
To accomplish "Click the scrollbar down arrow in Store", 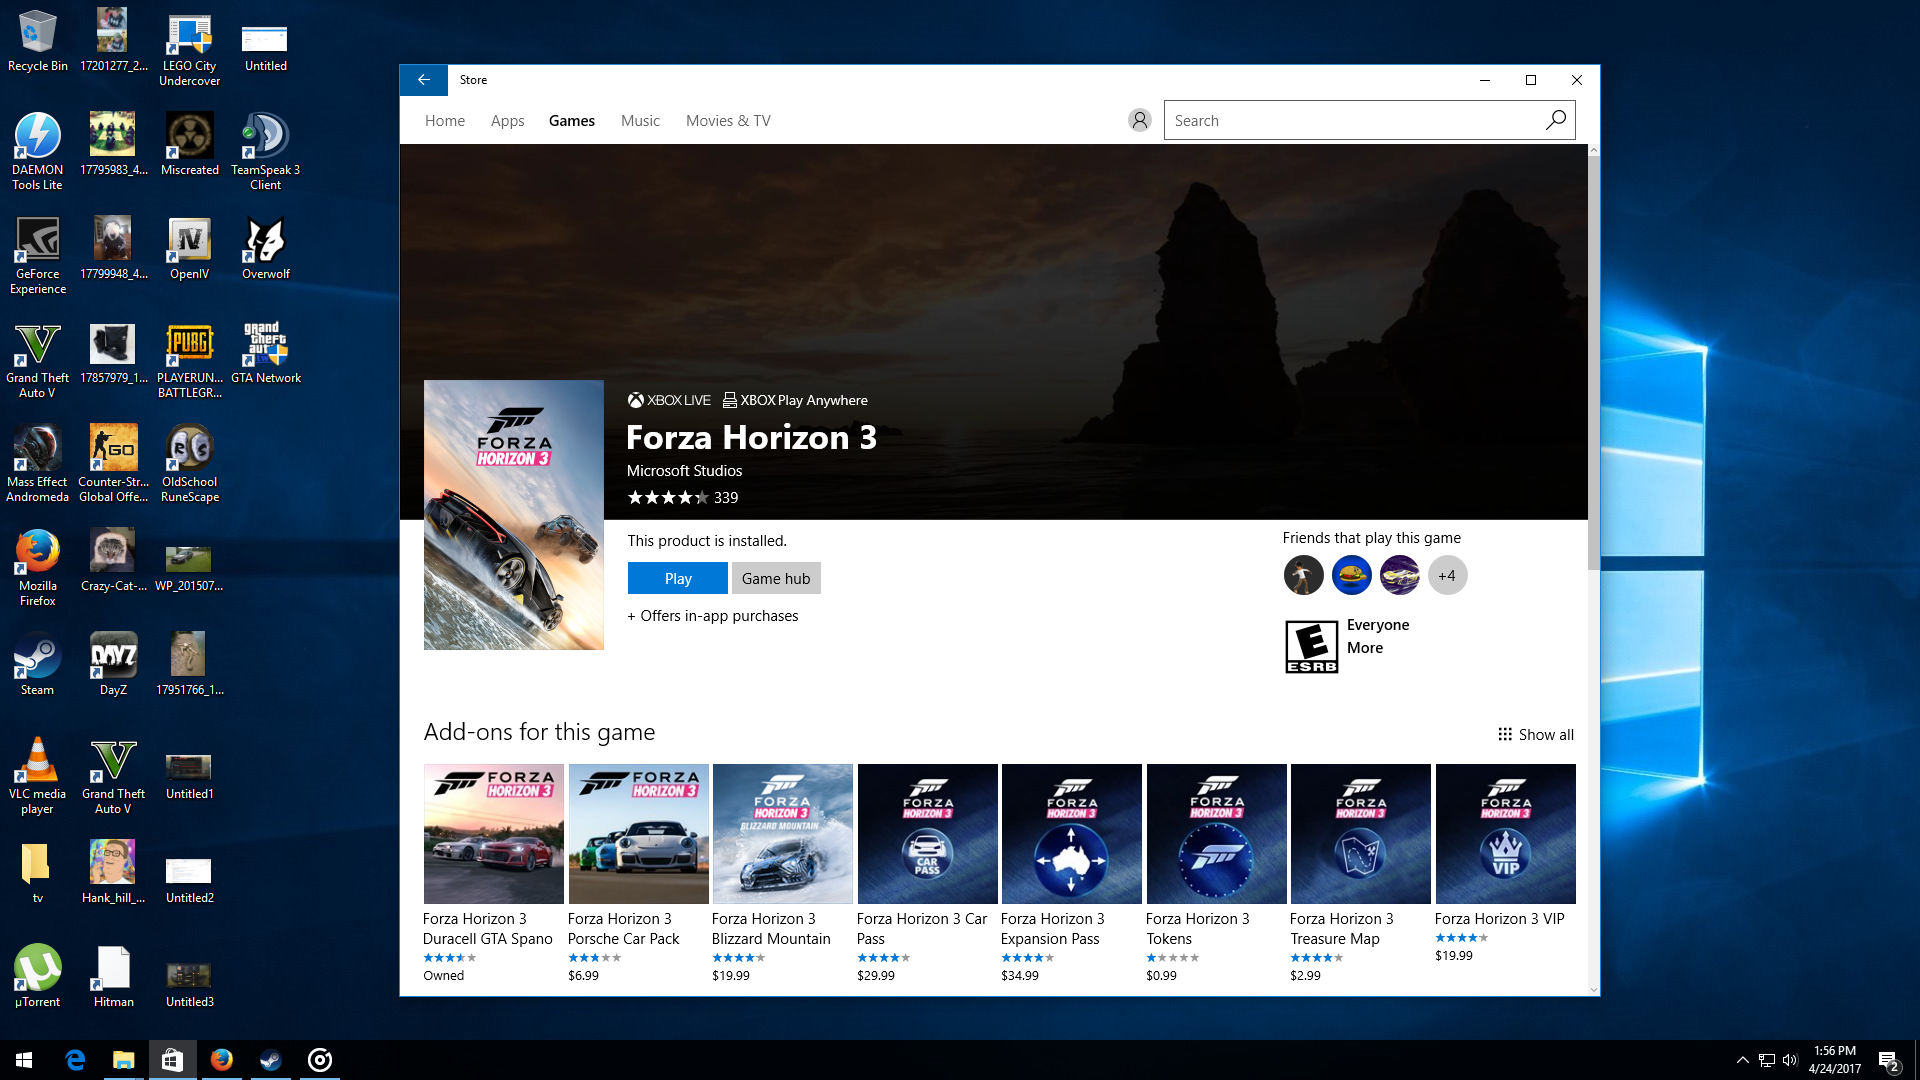I will (1593, 989).
